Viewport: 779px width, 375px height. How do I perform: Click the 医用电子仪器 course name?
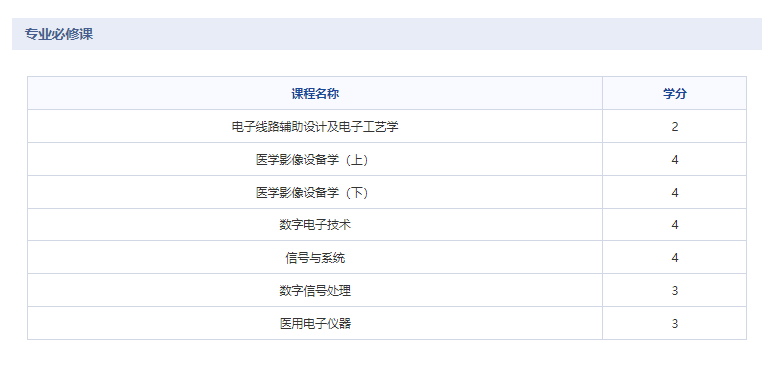point(315,323)
